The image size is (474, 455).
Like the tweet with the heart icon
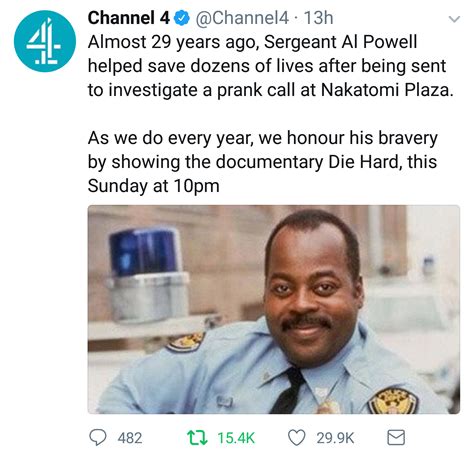pyautogui.click(x=297, y=437)
